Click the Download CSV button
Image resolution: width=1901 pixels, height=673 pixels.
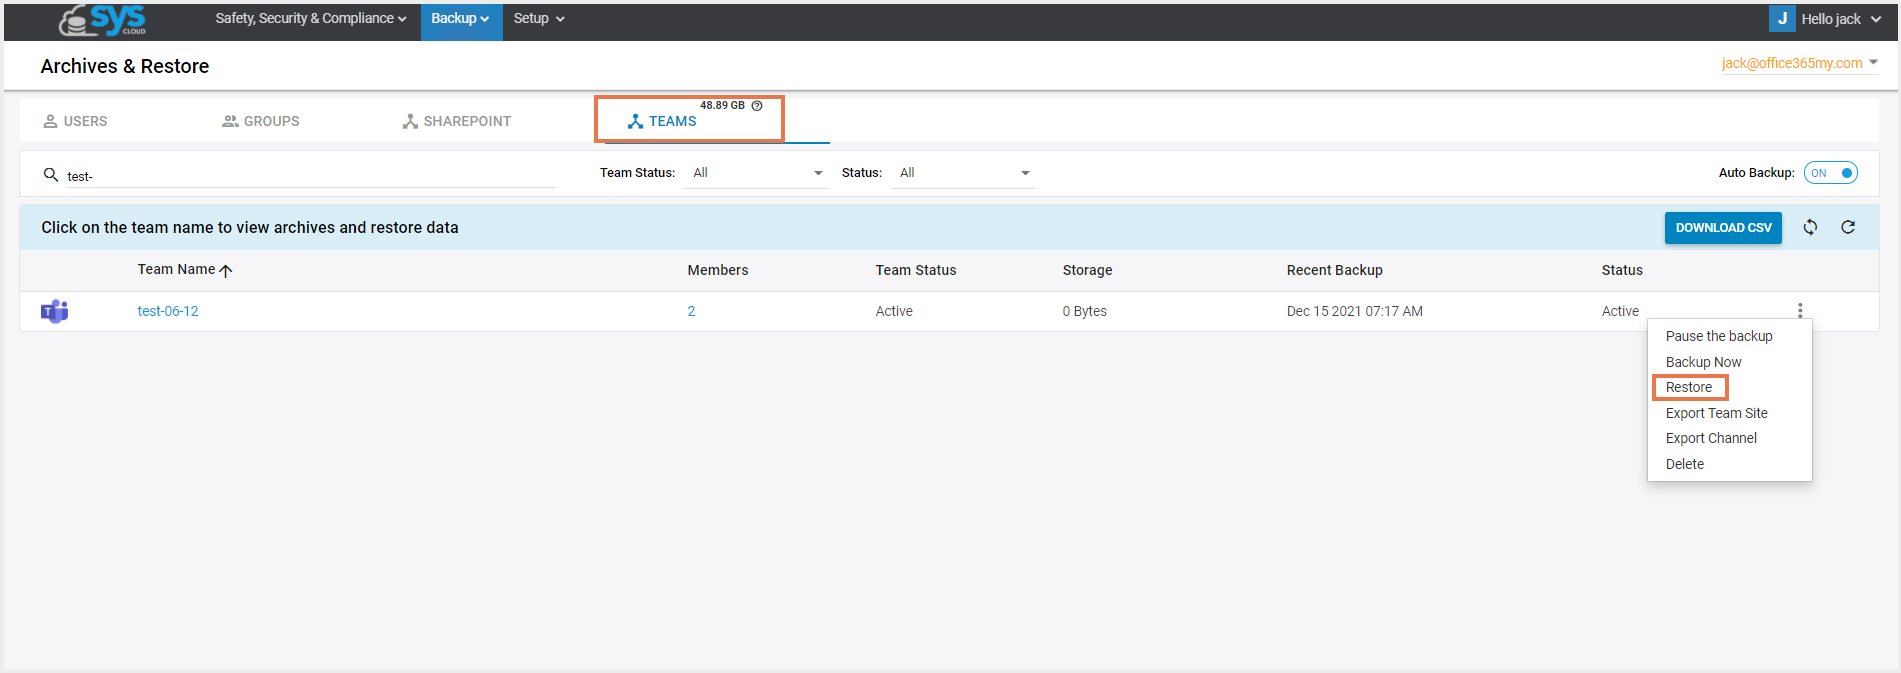point(1723,228)
